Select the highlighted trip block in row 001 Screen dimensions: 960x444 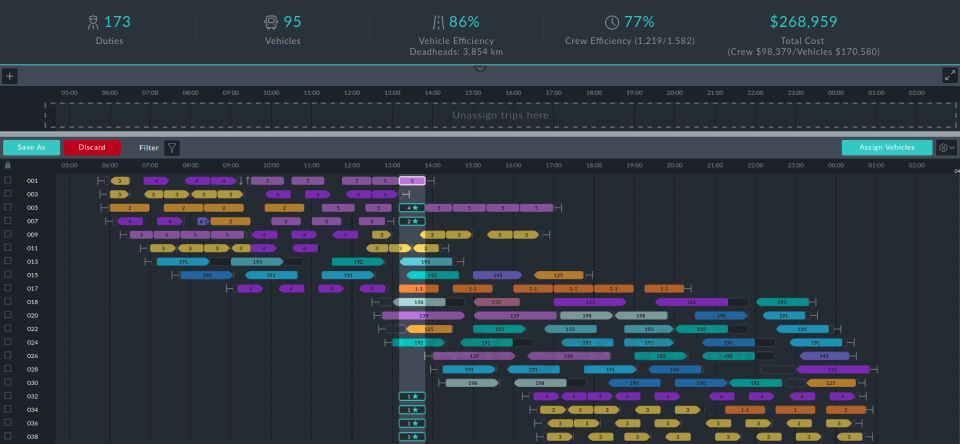(412, 181)
